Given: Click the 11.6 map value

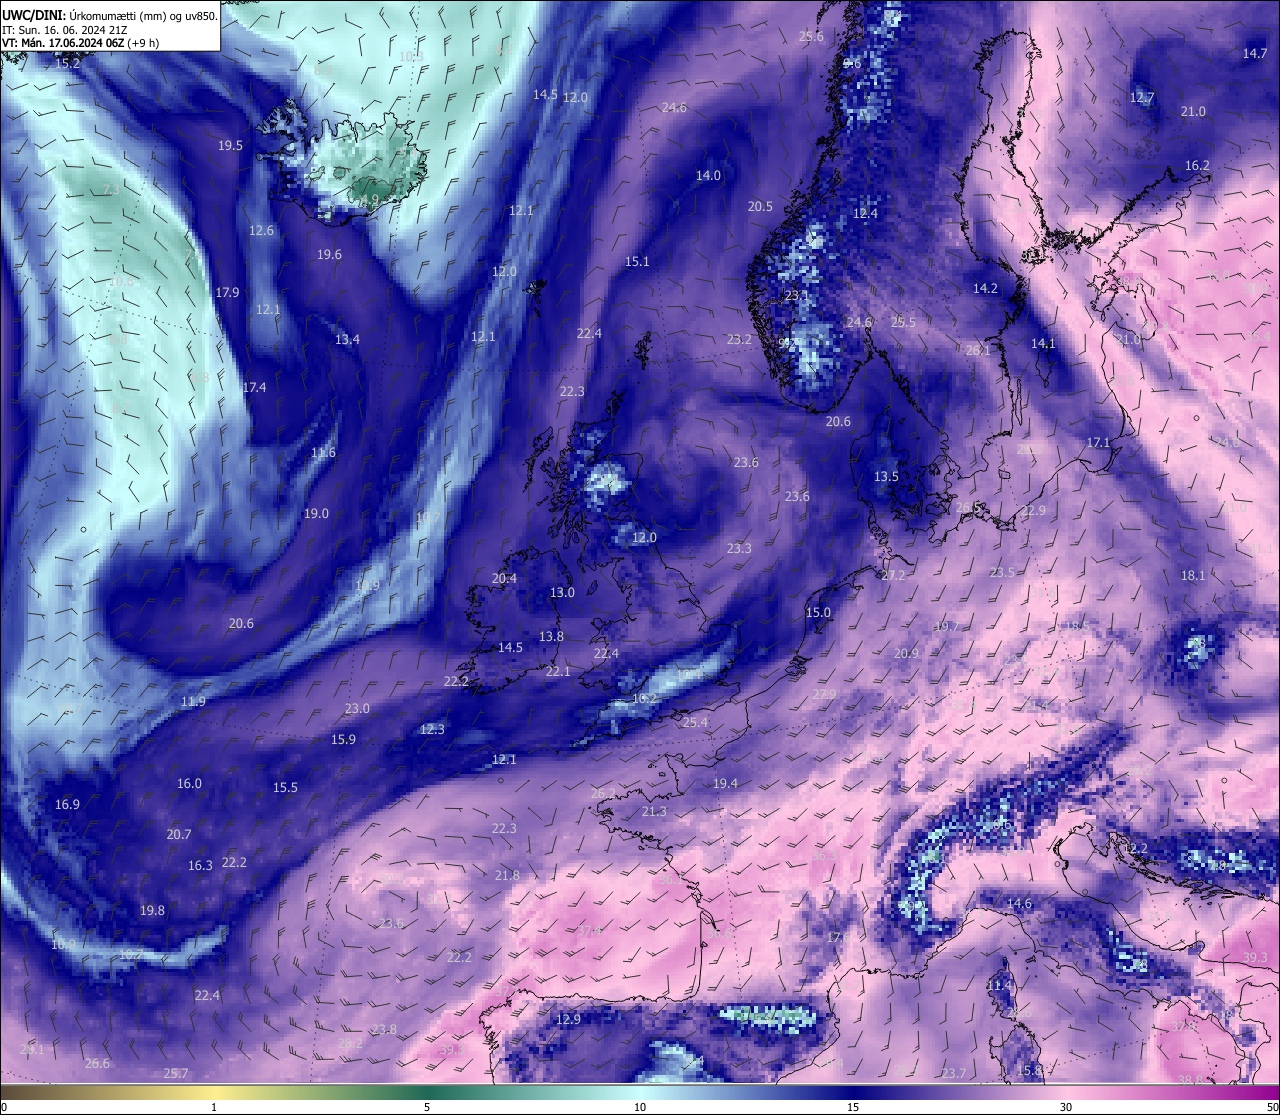Looking at the screenshot, I should [x=323, y=452].
